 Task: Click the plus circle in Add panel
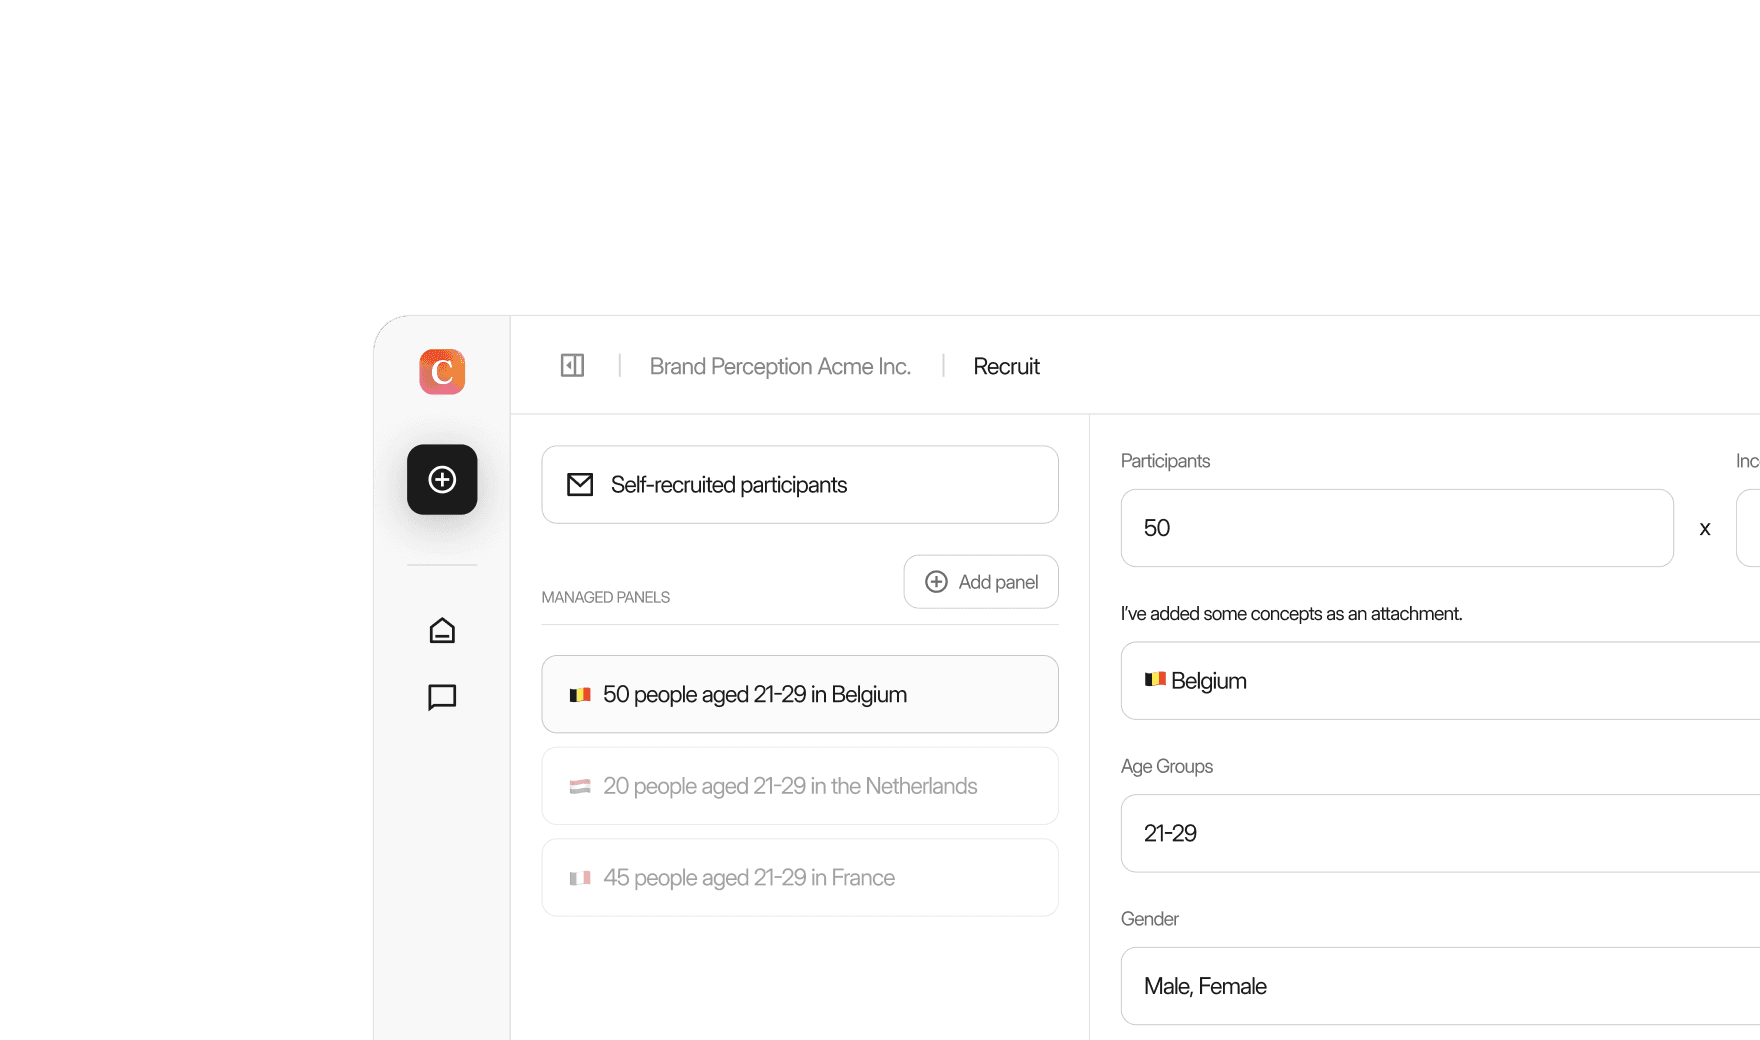[936, 582]
